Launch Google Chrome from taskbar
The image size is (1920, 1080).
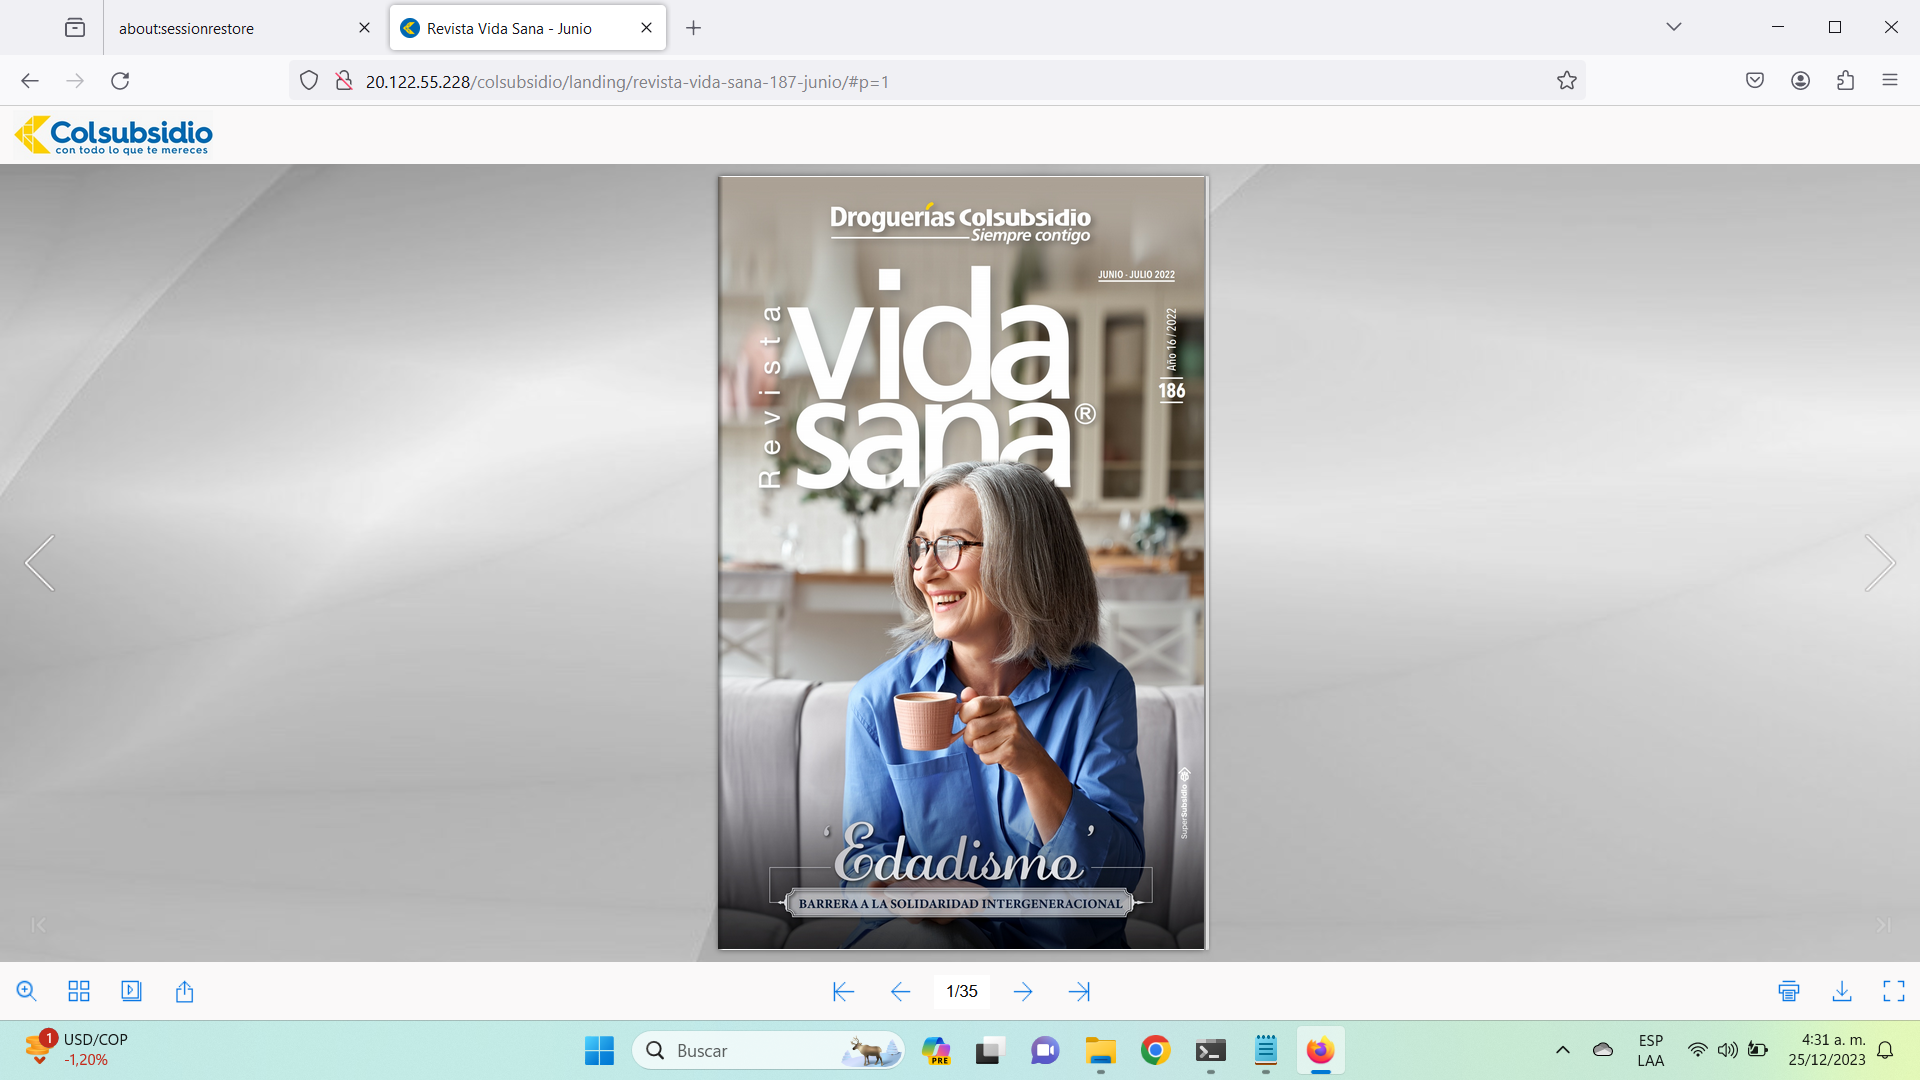(x=1155, y=1051)
